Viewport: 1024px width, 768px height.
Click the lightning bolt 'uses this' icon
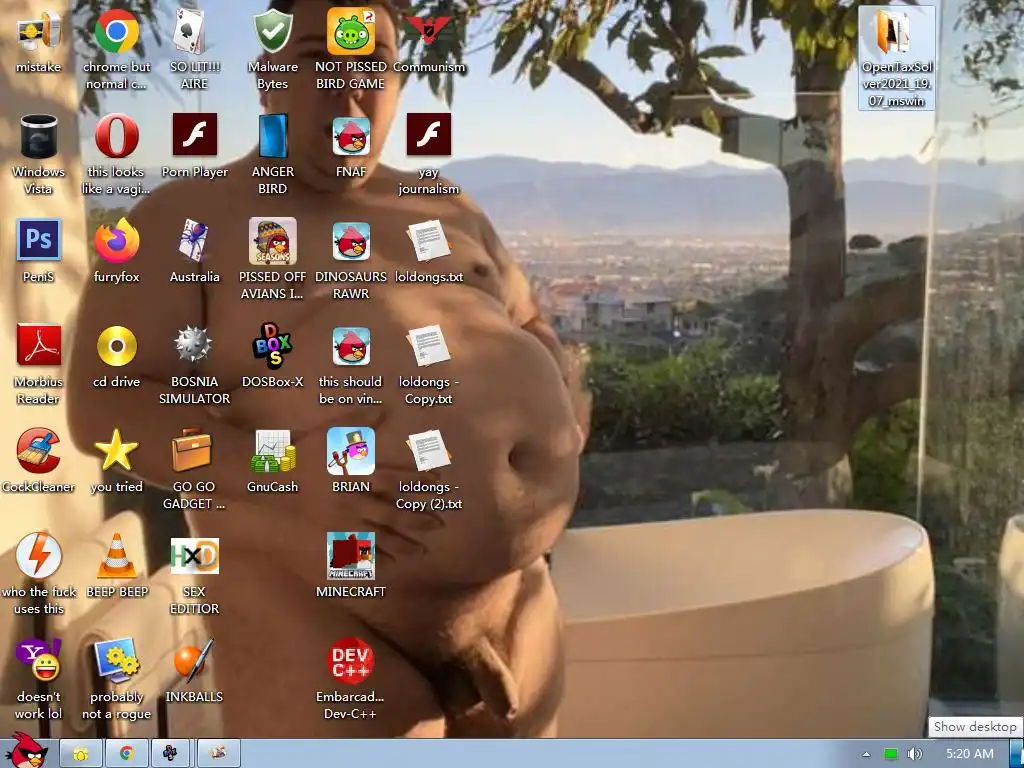click(38, 574)
